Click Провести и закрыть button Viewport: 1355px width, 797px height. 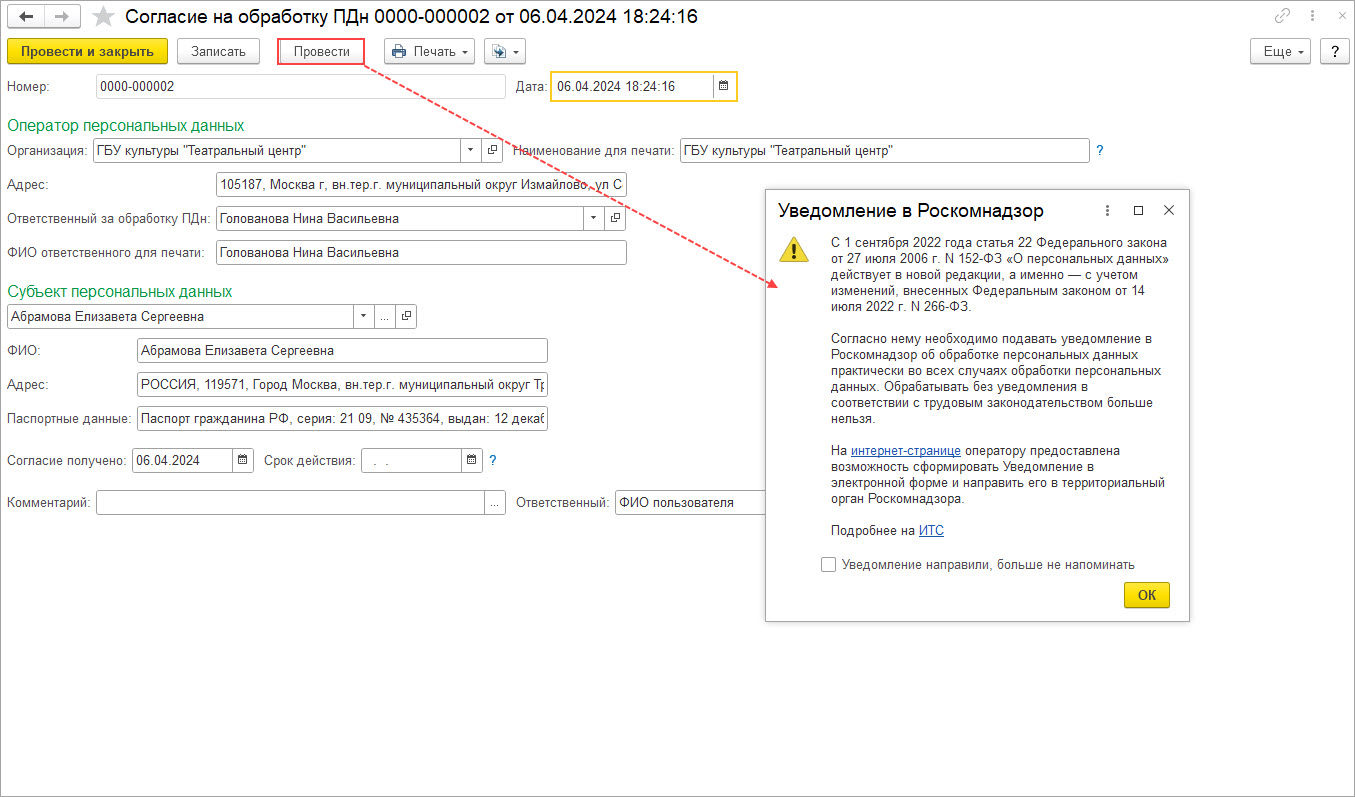[x=87, y=51]
